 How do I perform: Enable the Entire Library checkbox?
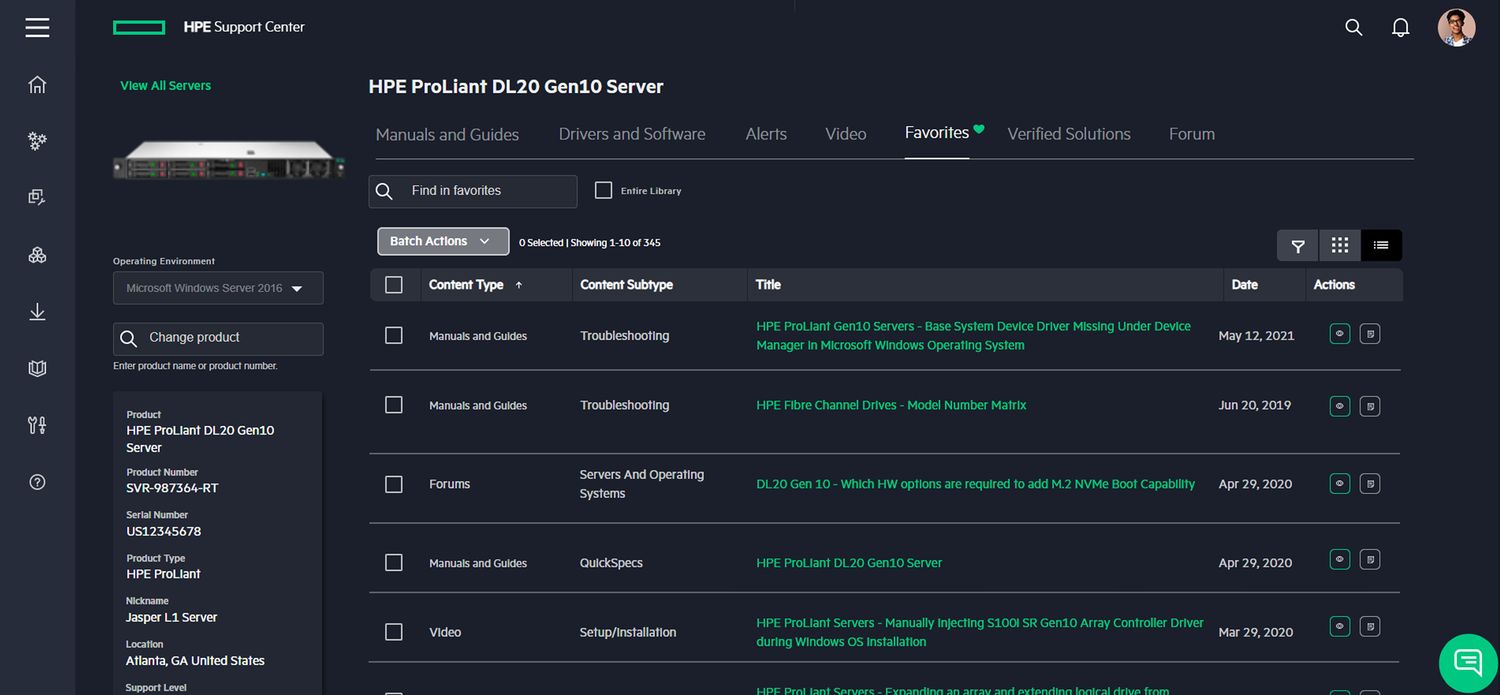coord(603,190)
